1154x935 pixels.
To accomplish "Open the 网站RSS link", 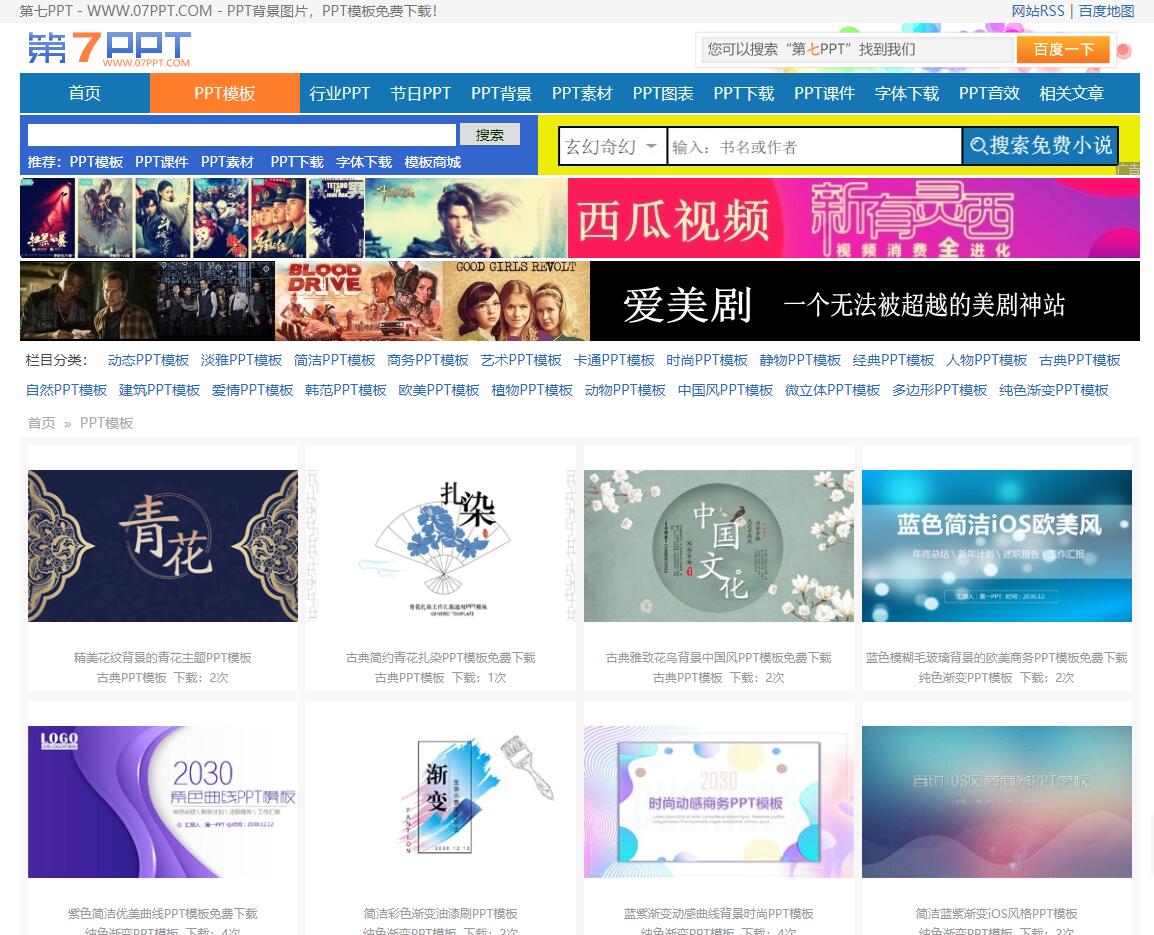I will (1038, 11).
